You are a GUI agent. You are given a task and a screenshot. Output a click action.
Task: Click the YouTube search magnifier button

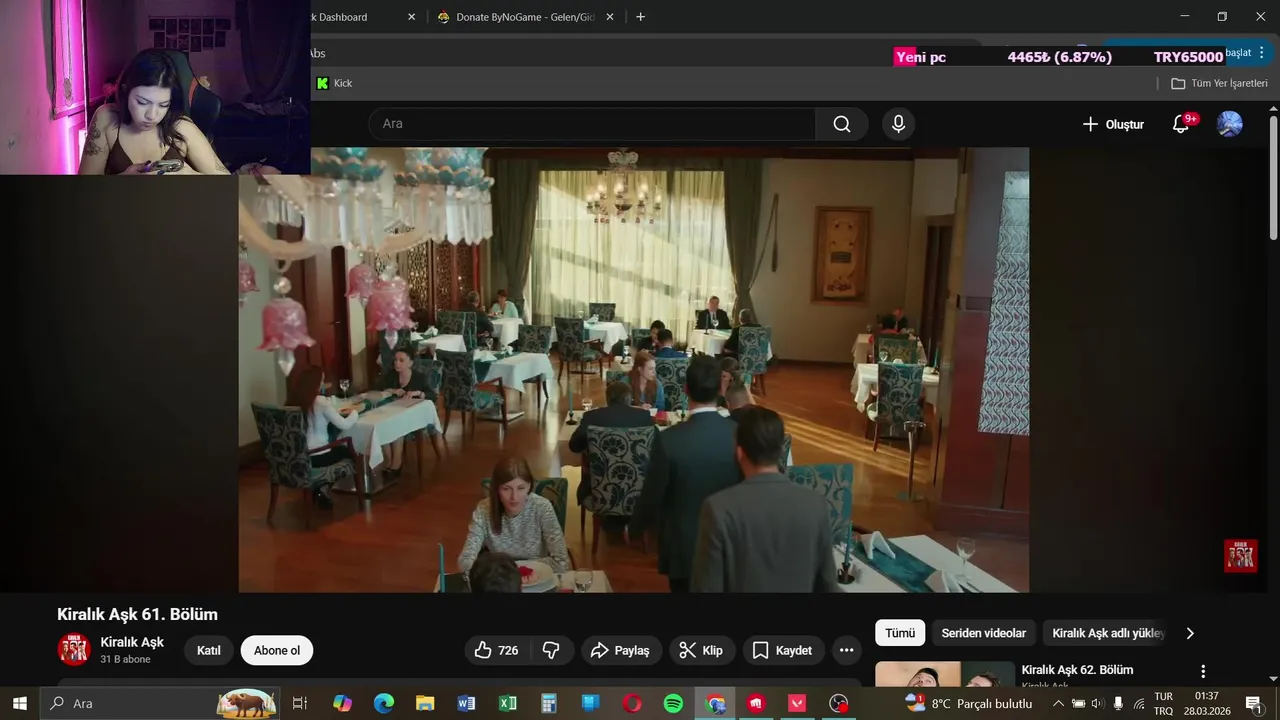(x=842, y=124)
